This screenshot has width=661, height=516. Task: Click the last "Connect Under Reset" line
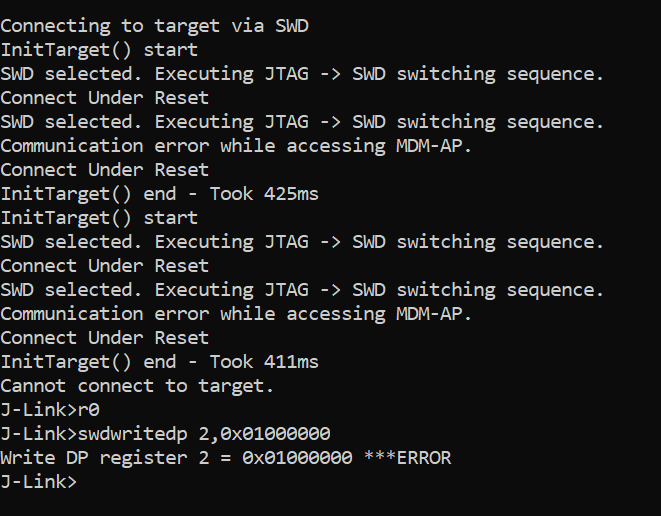pyautogui.click(x=104, y=338)
